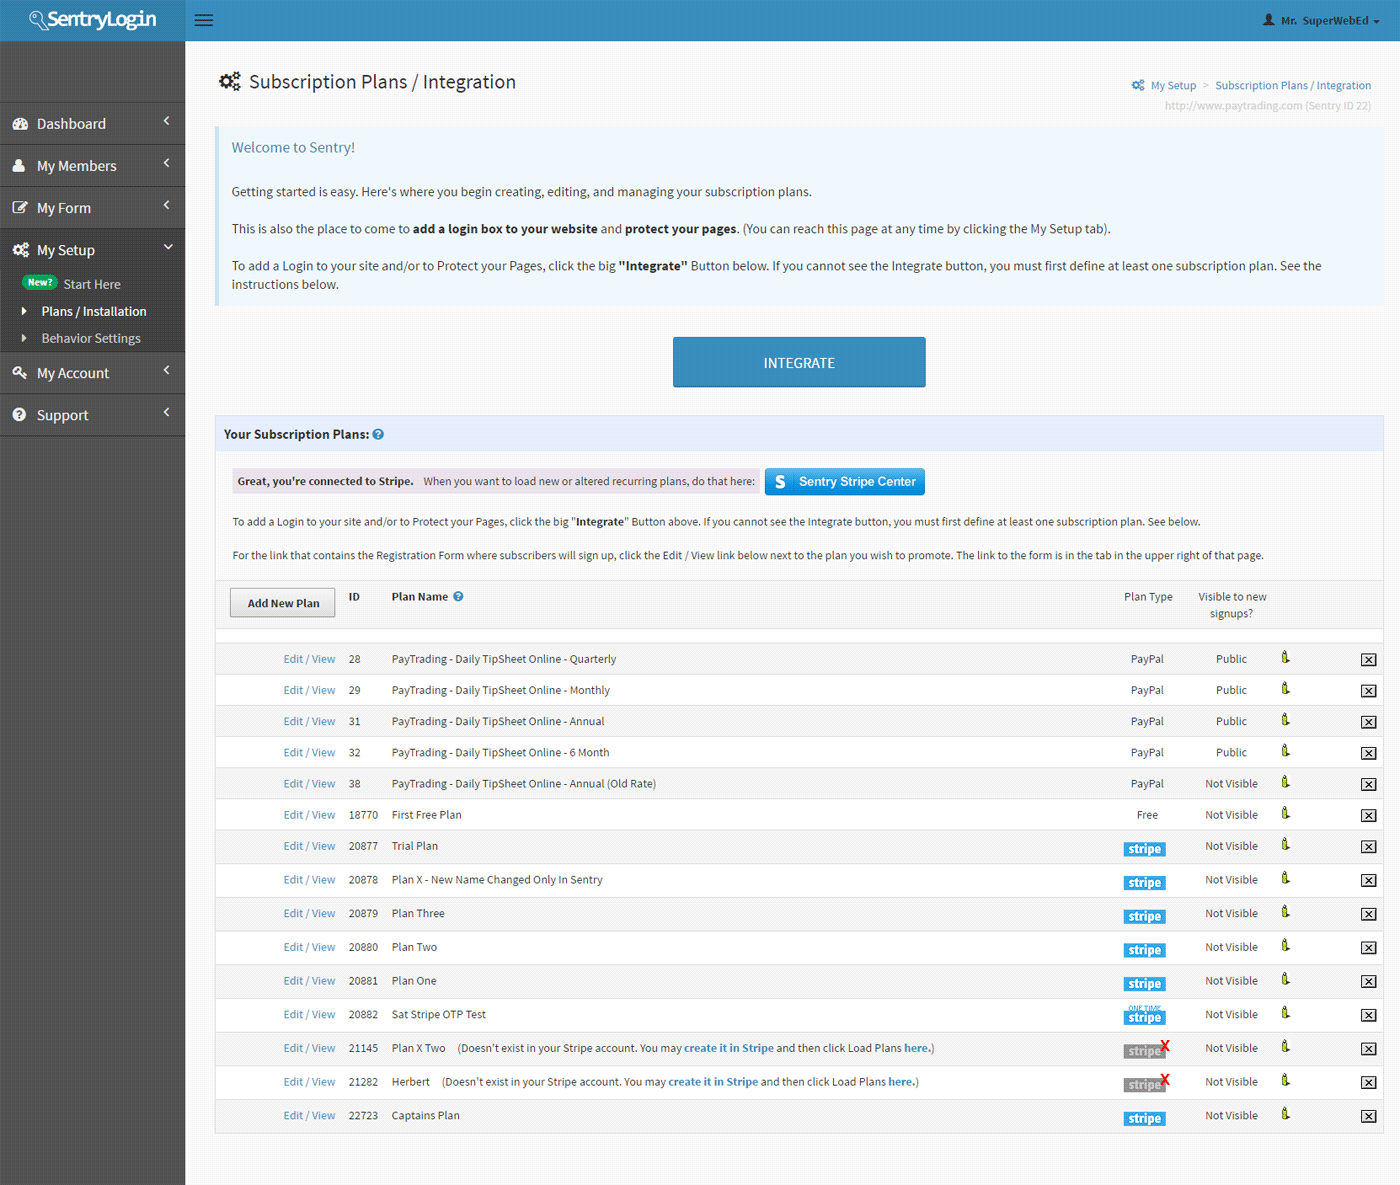1400x1185 pixels.
Task: Click the plan ID '18770'
Action: 363,816
